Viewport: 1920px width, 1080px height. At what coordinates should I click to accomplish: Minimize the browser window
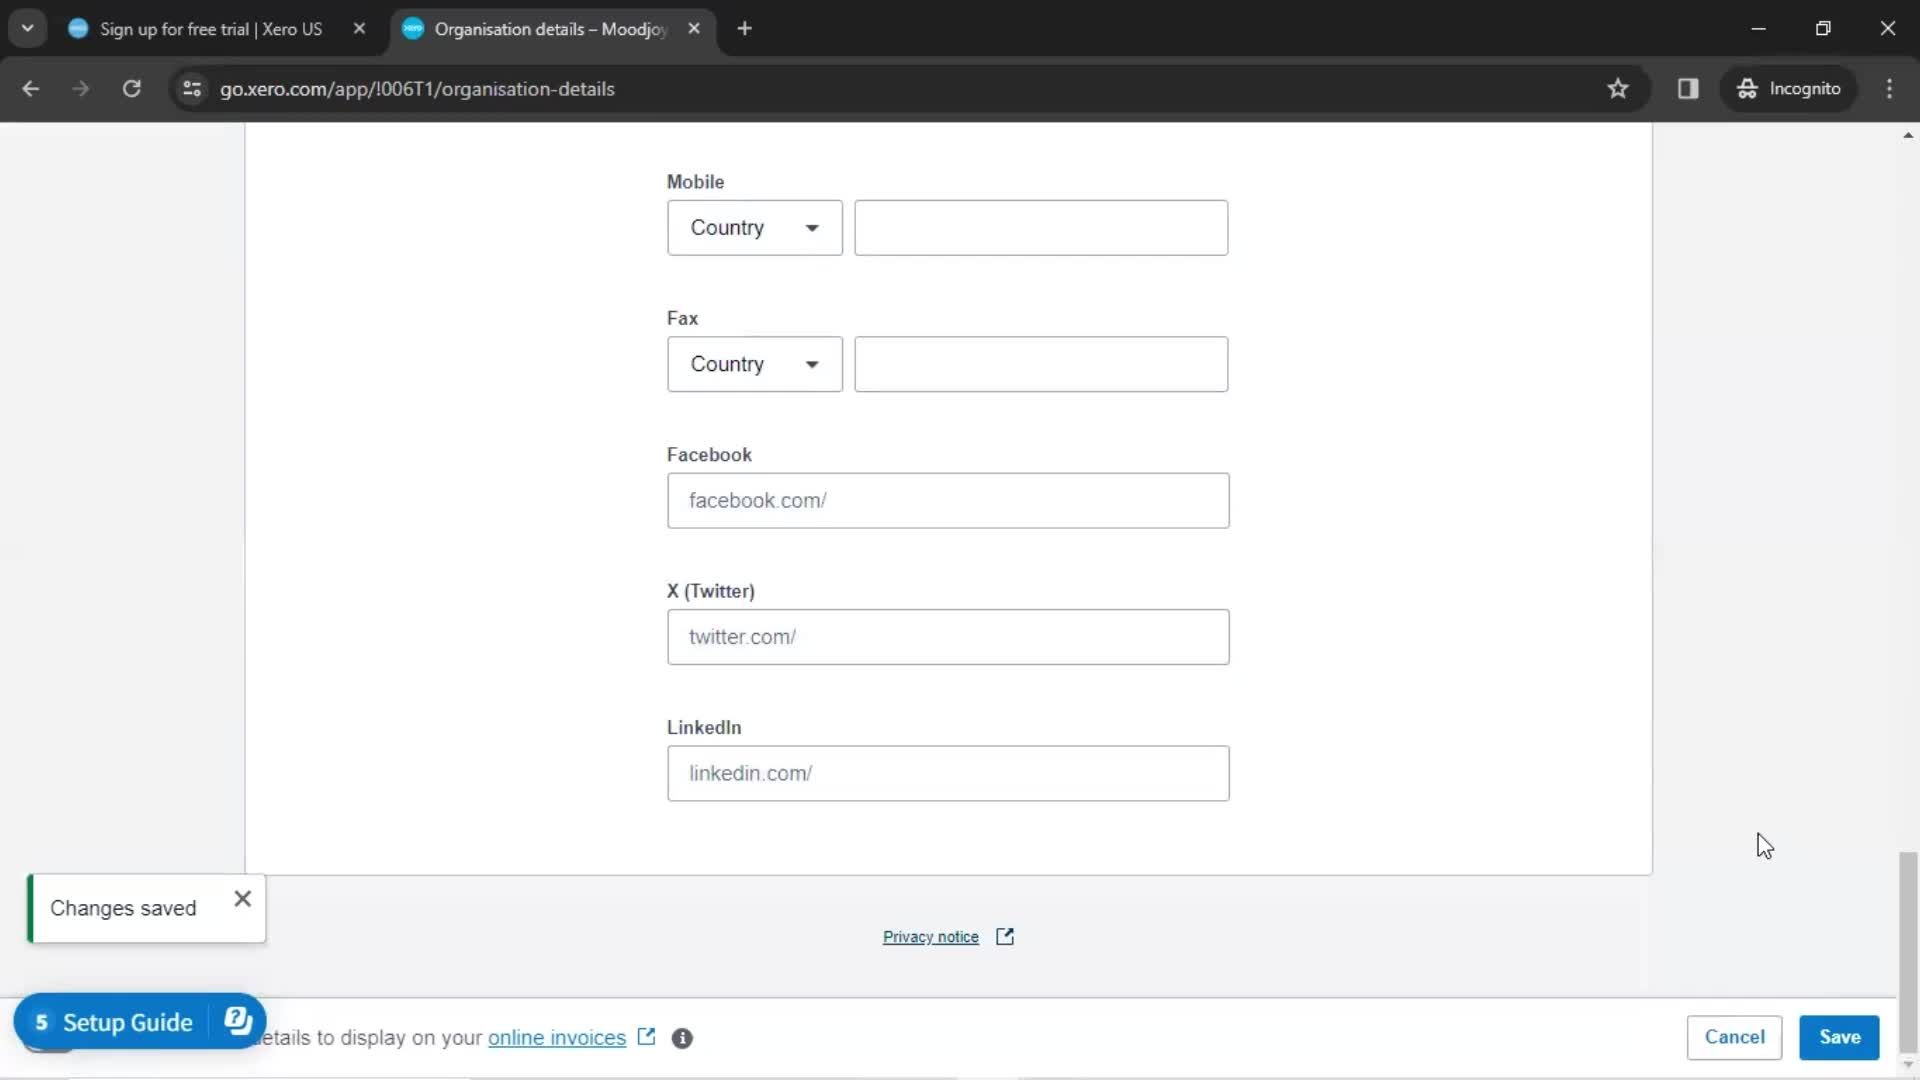(1759, 29)
